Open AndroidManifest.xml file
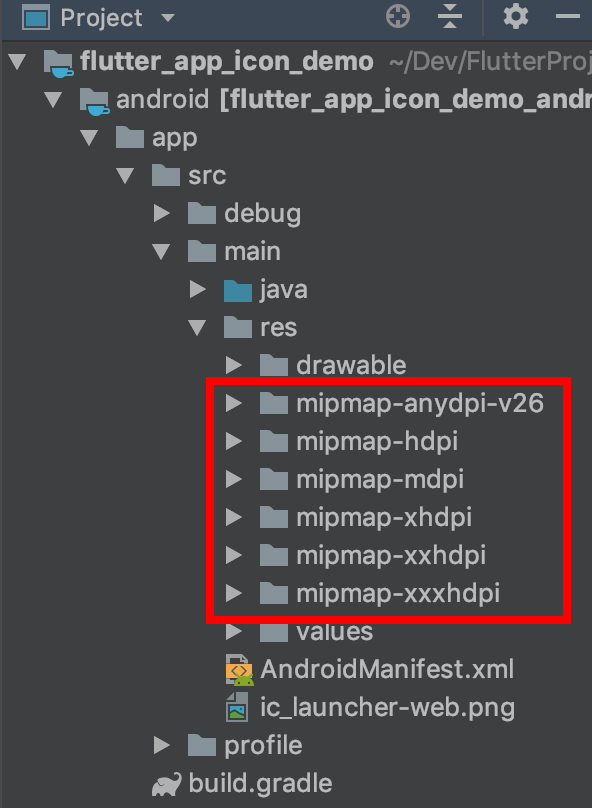 pyautogui.click(x=387, y=669)
